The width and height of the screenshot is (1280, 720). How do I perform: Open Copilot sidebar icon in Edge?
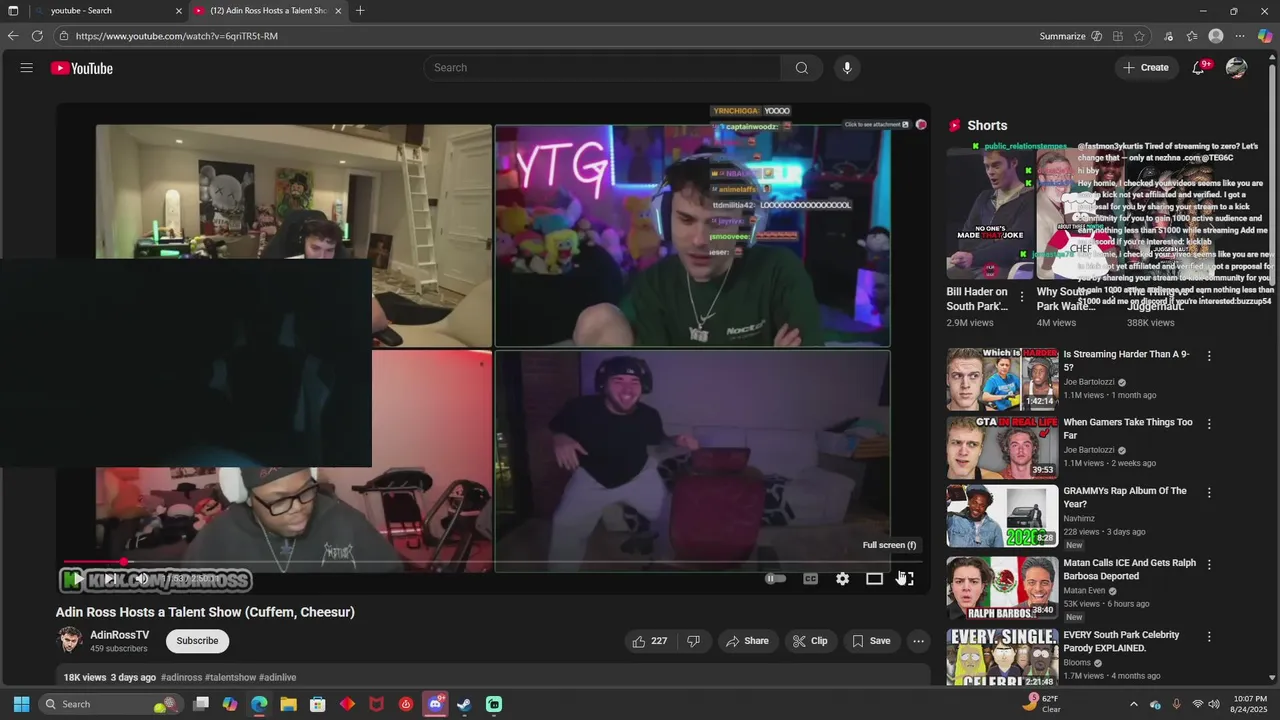(x=1265, y=36)
